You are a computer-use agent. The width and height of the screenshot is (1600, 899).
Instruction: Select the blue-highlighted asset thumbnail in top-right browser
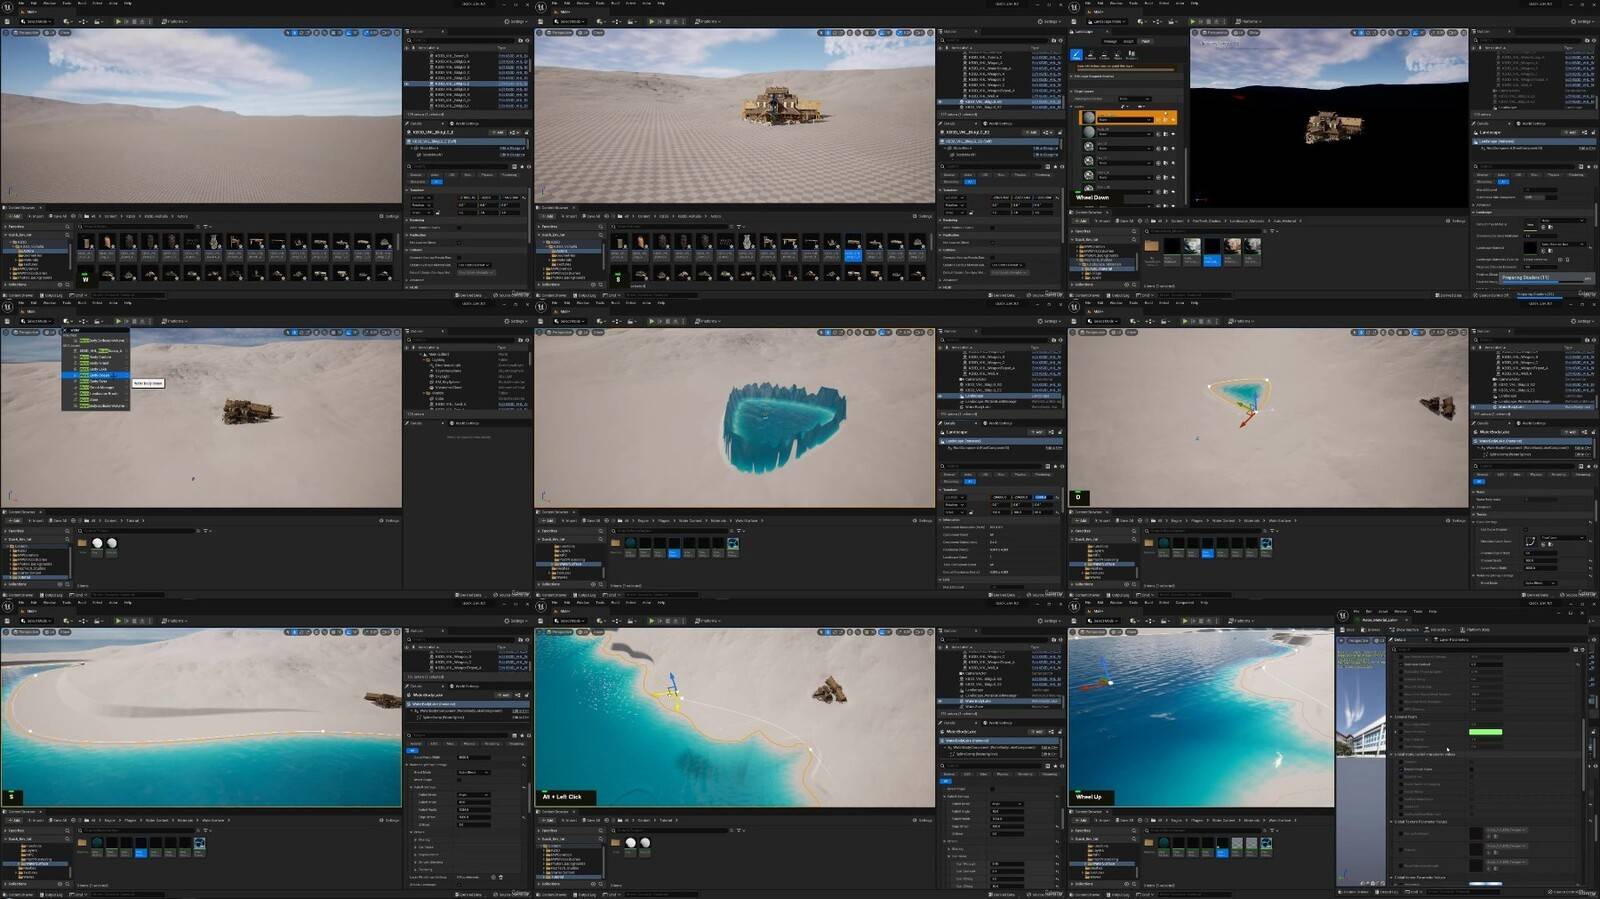coord(1211,248)
